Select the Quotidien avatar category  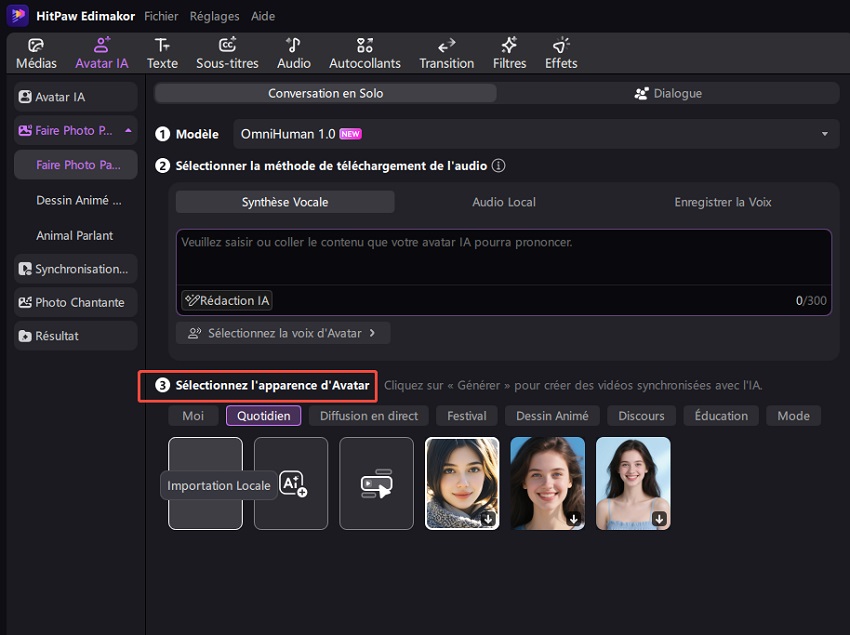pyautogui.click(x=263, y=415)
